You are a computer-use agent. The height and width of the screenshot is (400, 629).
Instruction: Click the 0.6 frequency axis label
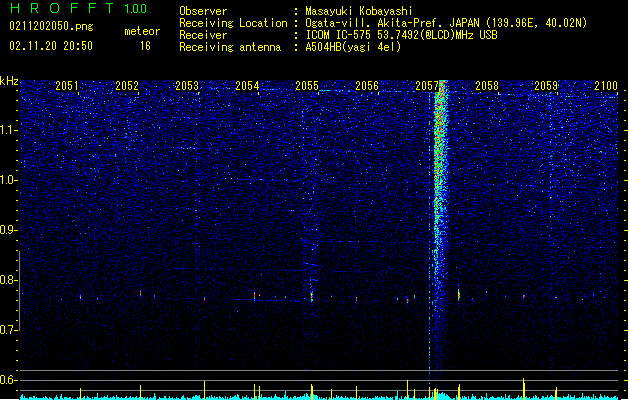(8, 380)
